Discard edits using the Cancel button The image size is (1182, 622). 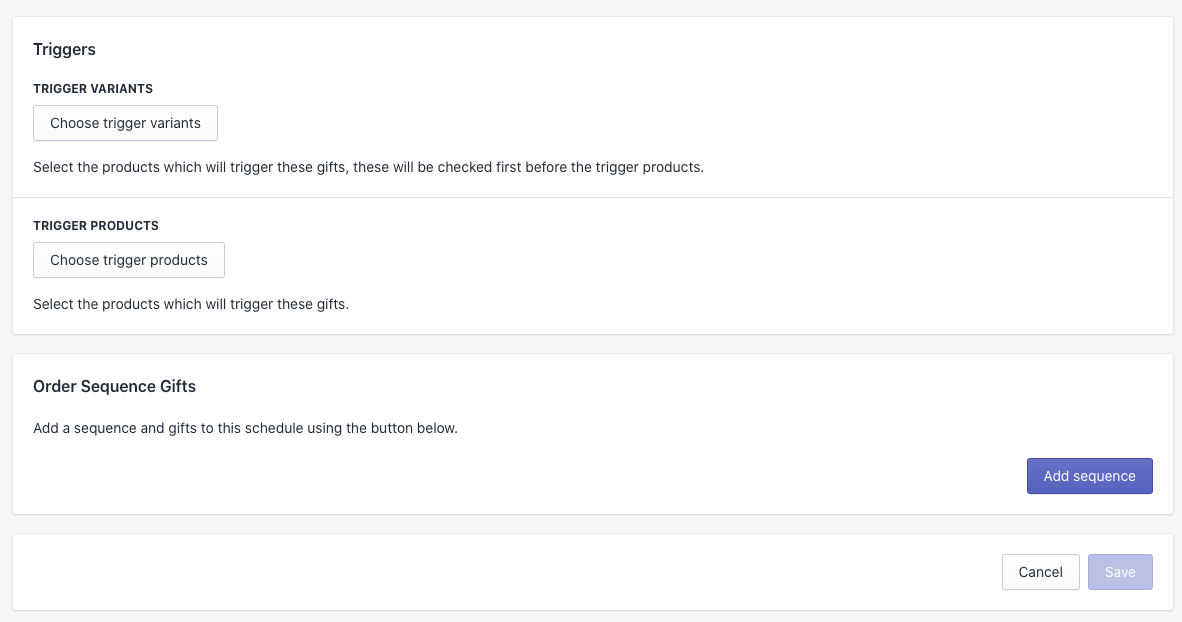tap(1040, 572)
